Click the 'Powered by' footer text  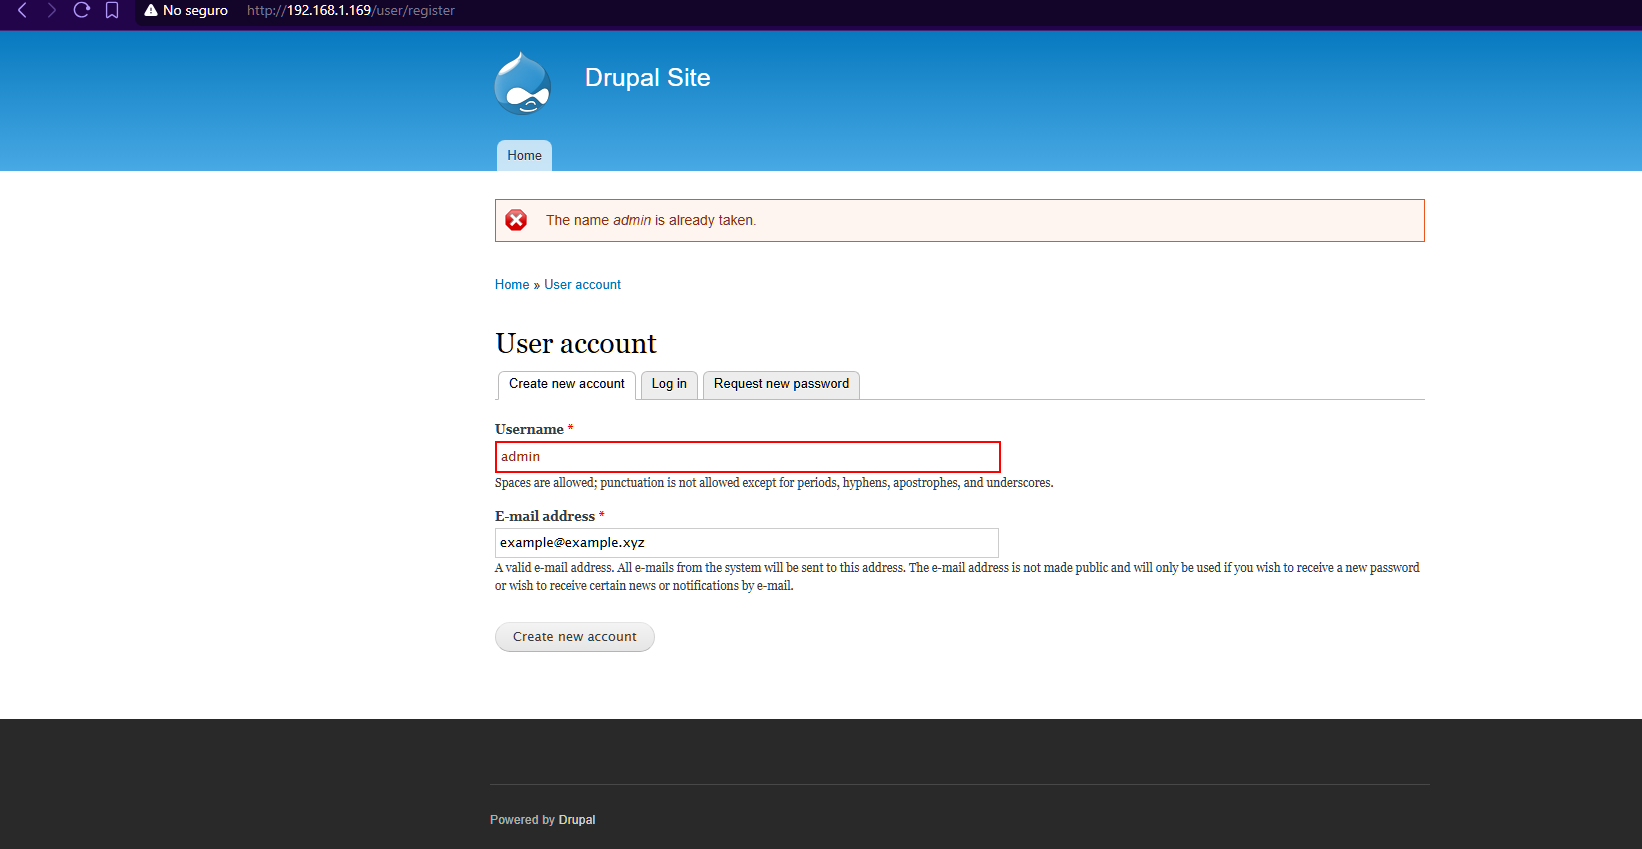tap(522, 820)
